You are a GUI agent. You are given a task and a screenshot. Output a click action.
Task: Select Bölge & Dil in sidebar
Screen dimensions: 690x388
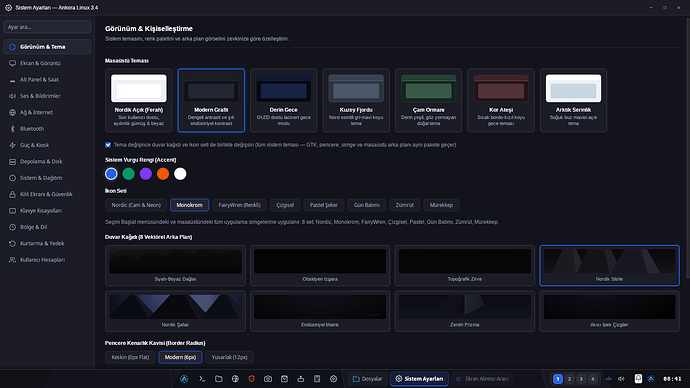(x=47, y=227)
